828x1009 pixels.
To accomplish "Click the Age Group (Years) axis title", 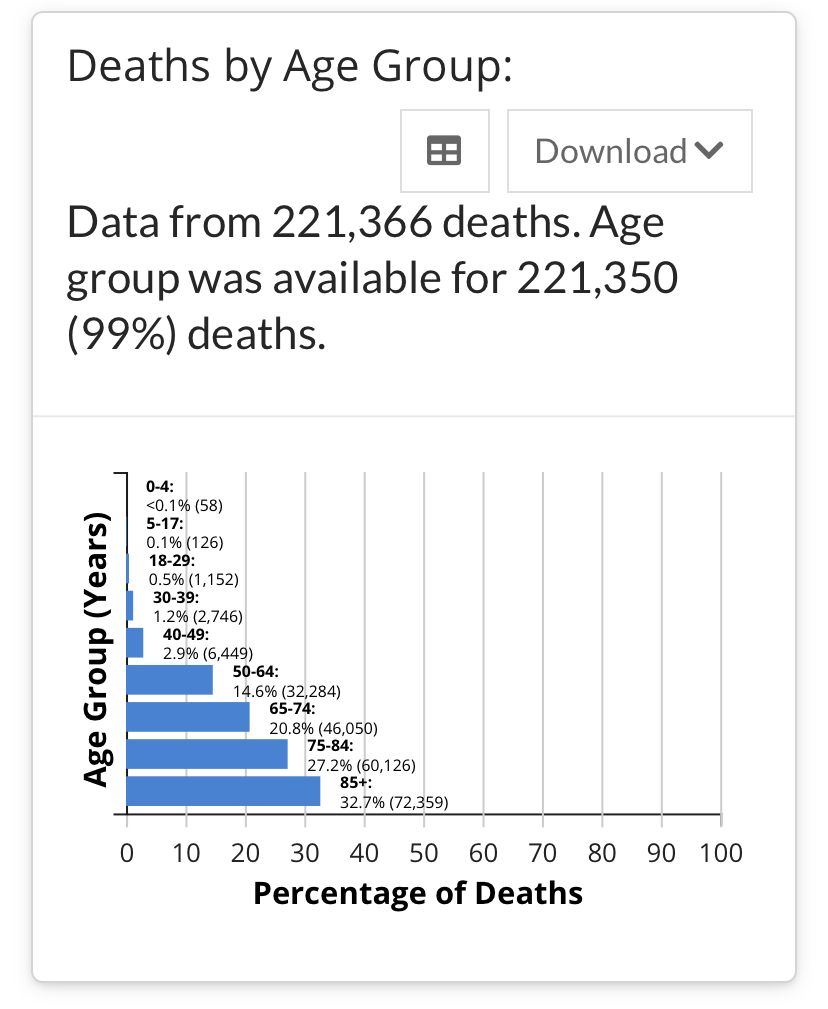I will click(x=96, y=649).
